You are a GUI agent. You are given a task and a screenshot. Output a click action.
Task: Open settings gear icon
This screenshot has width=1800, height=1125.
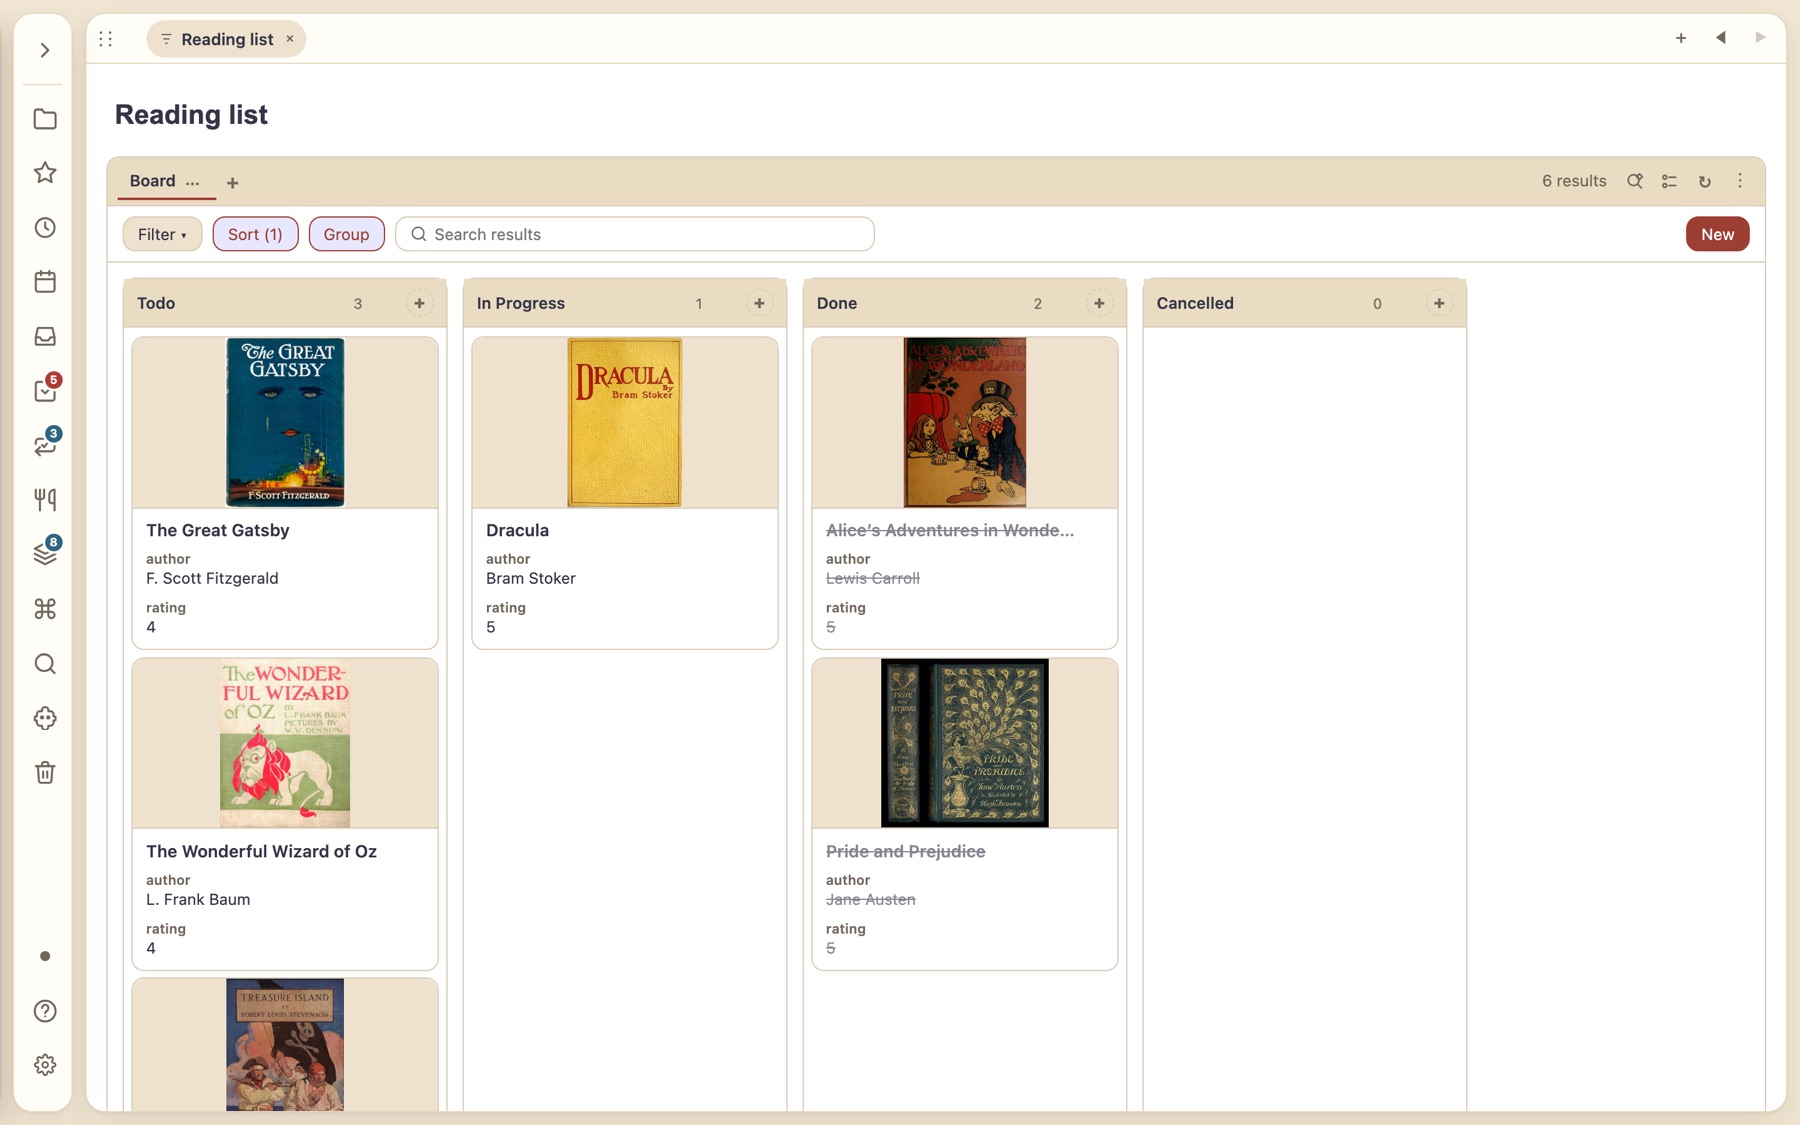(x=45, y=1065)
